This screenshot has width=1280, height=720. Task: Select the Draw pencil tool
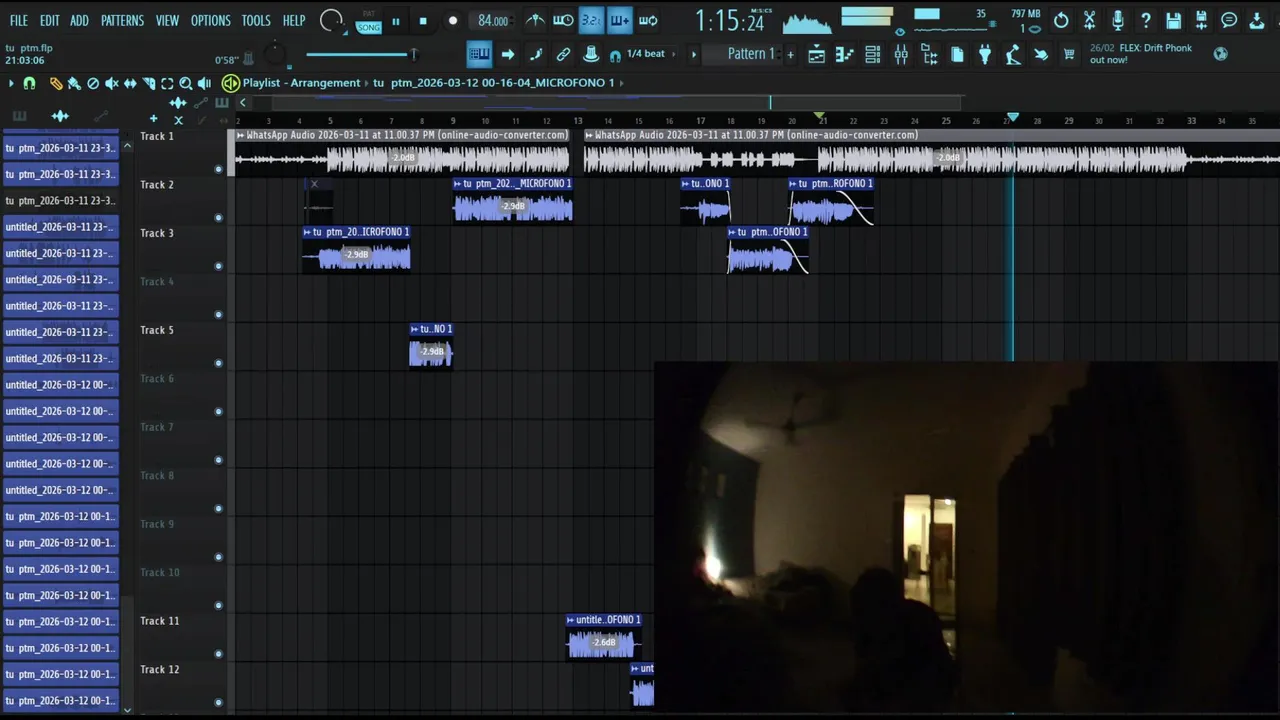(x=56, y=84)
